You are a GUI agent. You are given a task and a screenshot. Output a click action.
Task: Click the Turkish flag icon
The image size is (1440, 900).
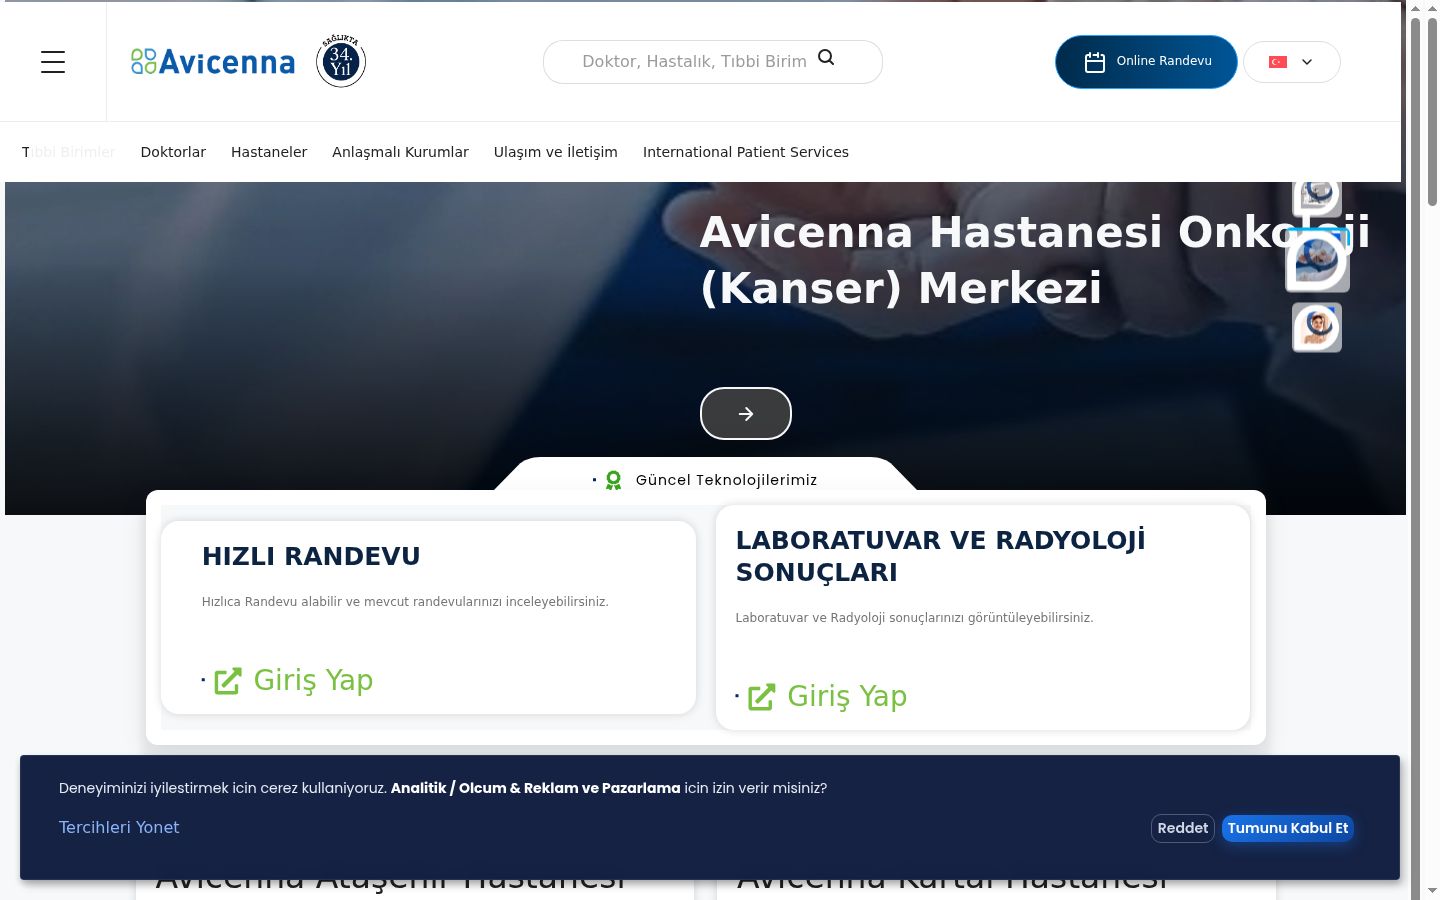coord(1278,62)
